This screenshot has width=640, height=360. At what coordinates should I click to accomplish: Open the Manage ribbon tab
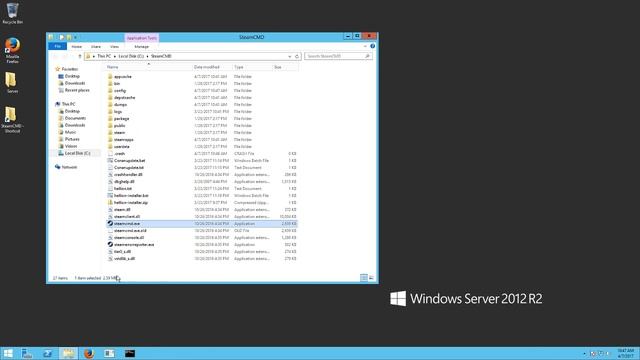142,47
